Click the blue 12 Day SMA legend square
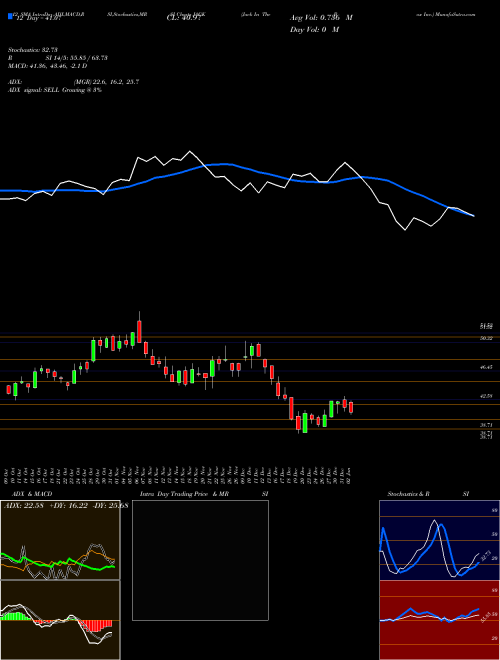Image resolution: width=500 pixels, height=660 pixels. pos(10,17)
